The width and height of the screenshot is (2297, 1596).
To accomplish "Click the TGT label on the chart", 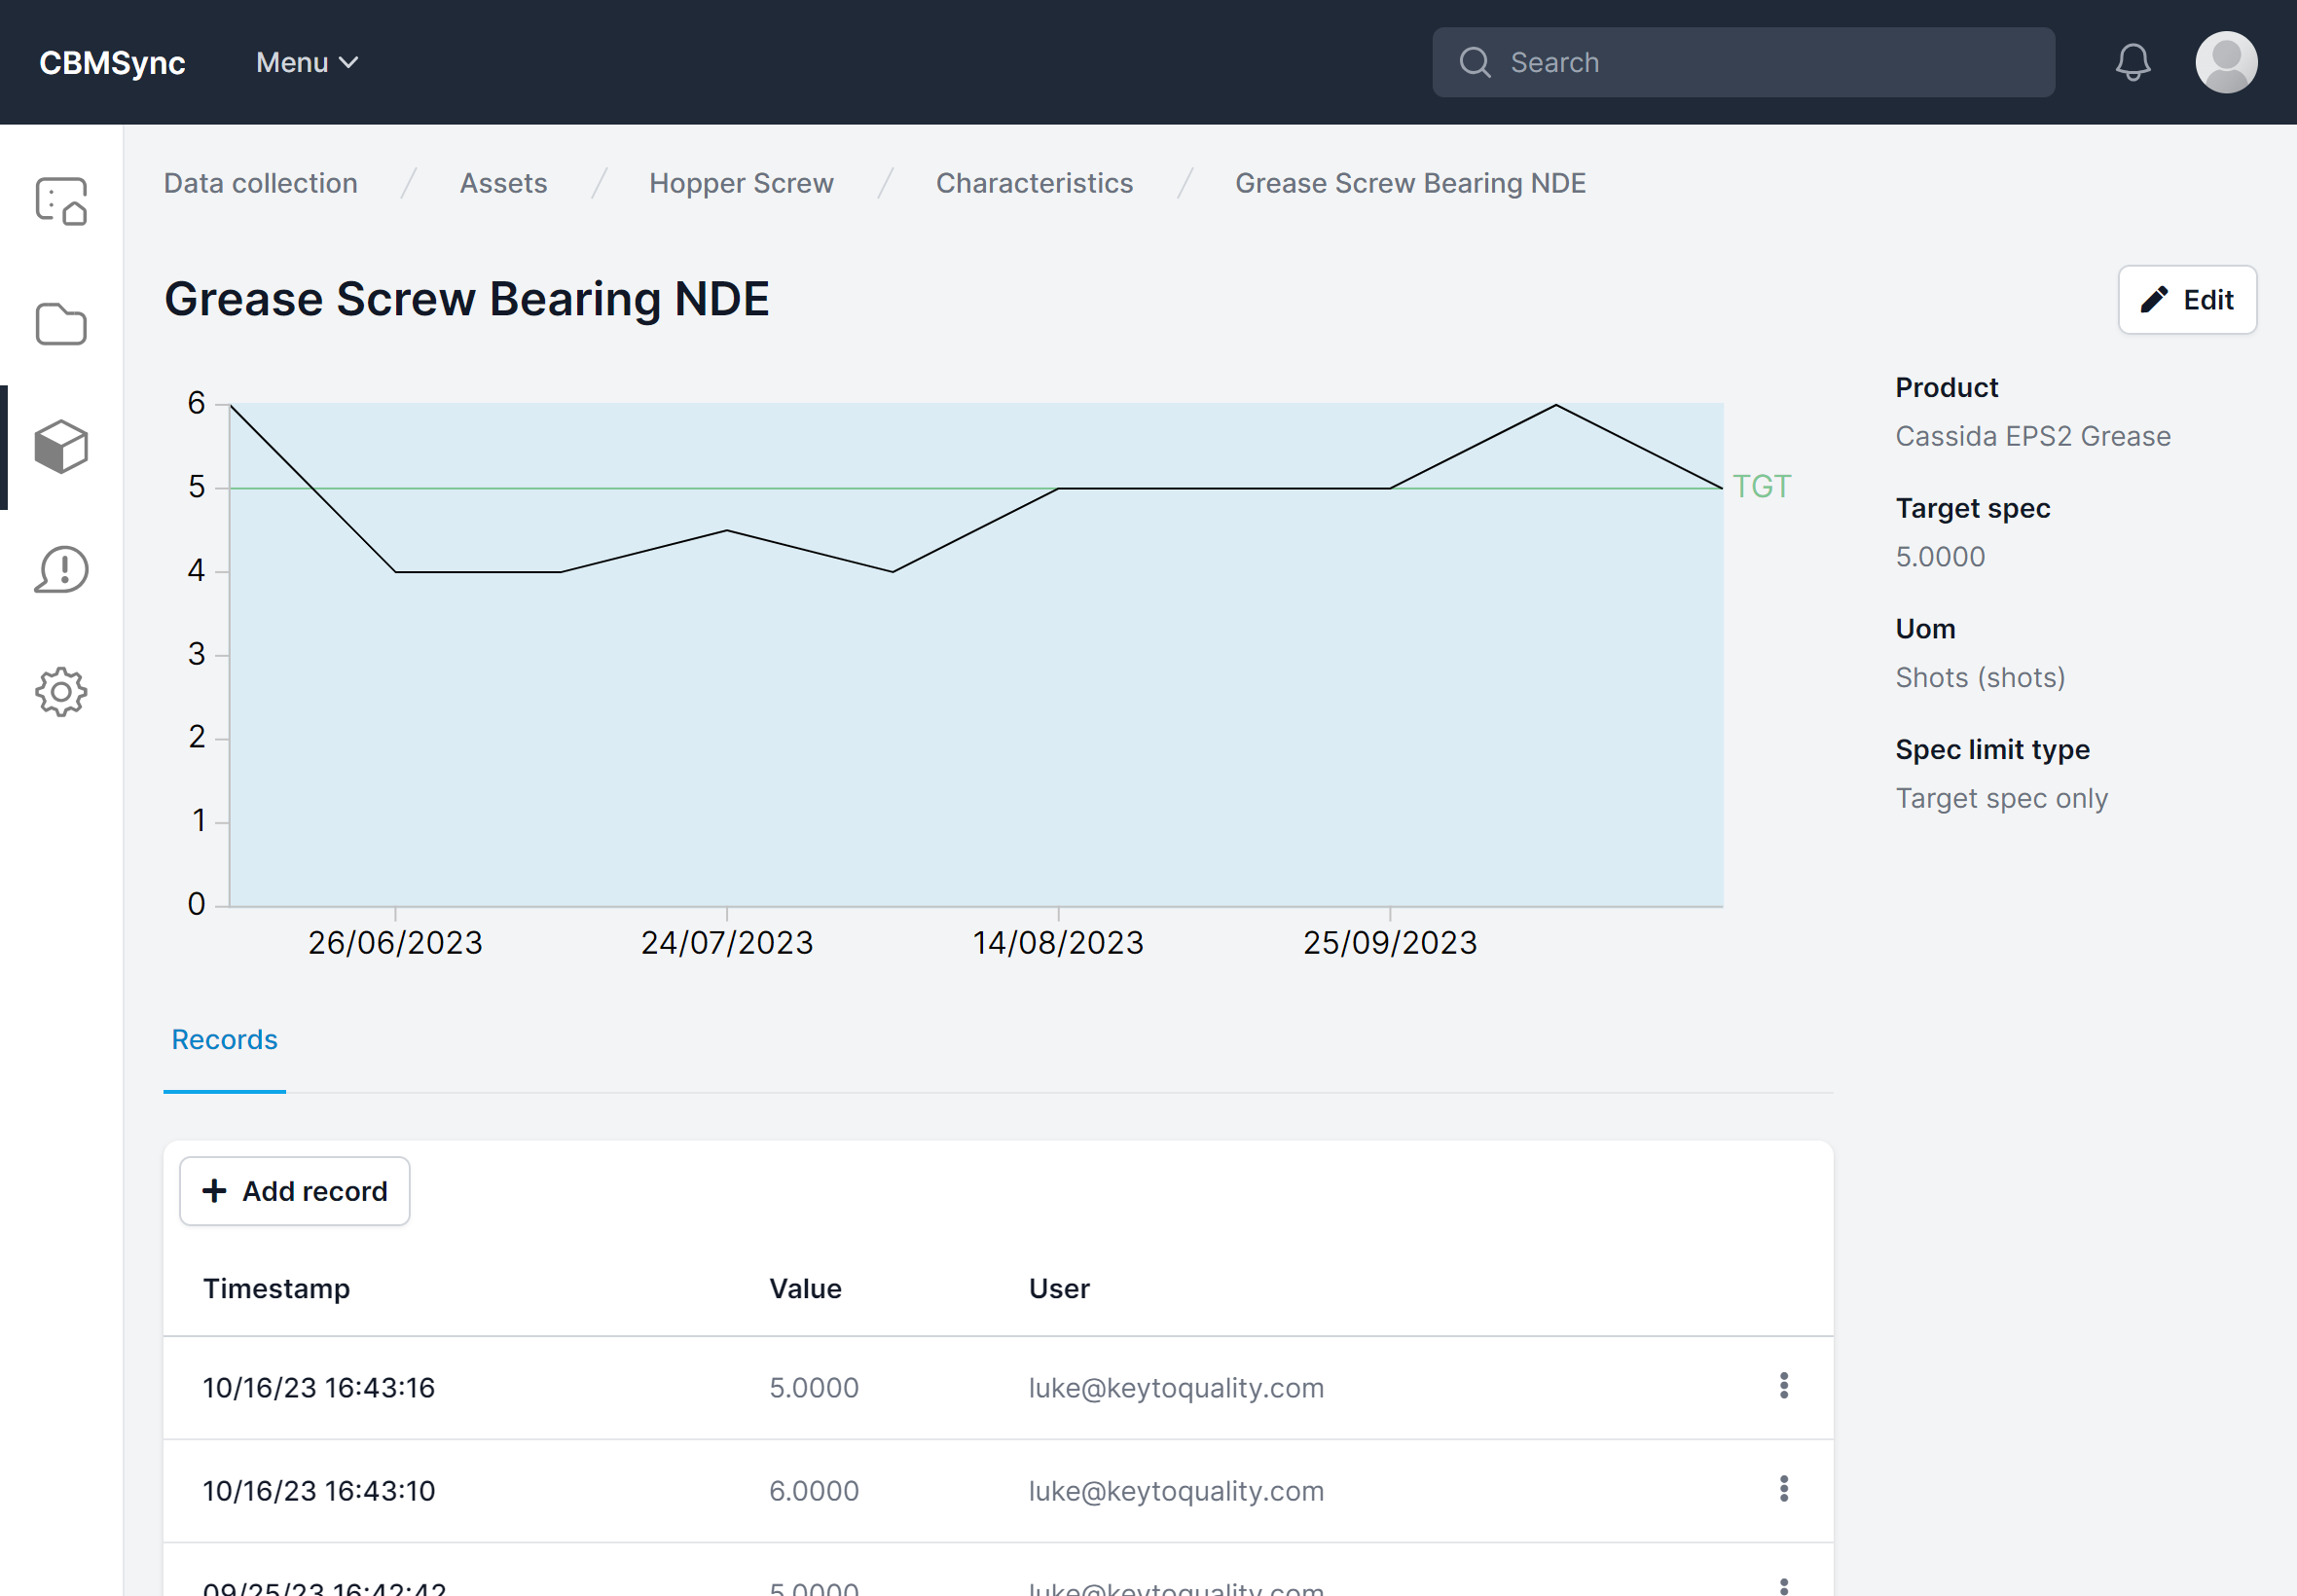I will click(x=1761, y=486).
